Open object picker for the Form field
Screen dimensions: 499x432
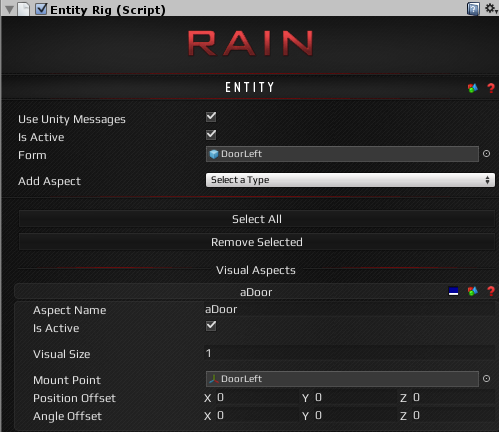click(x=486, y=154)
